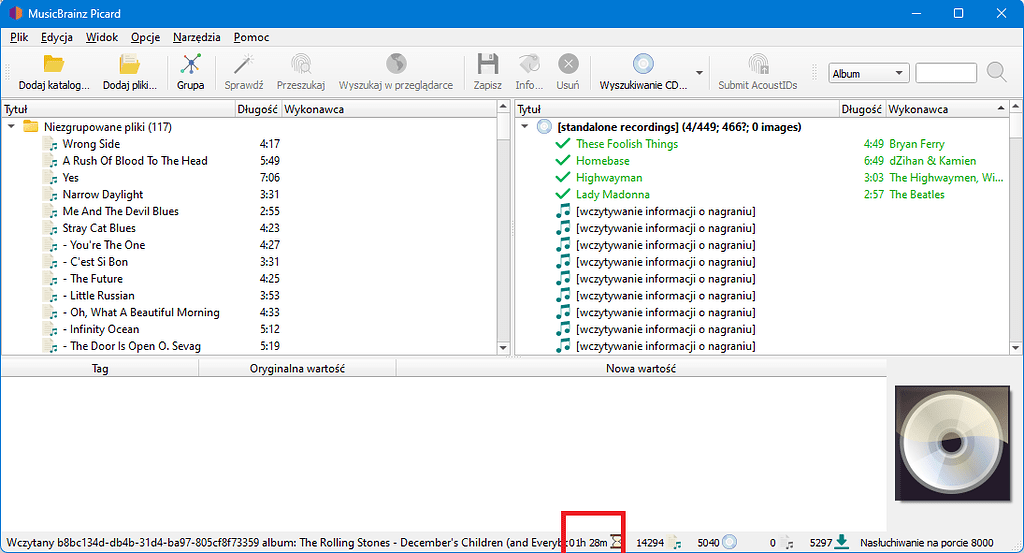This screenshot has height=553, width=1024.
Task: Click the Przeszukaj fingerprint icon
Action: pyautogui.click(x=301, y=64)
